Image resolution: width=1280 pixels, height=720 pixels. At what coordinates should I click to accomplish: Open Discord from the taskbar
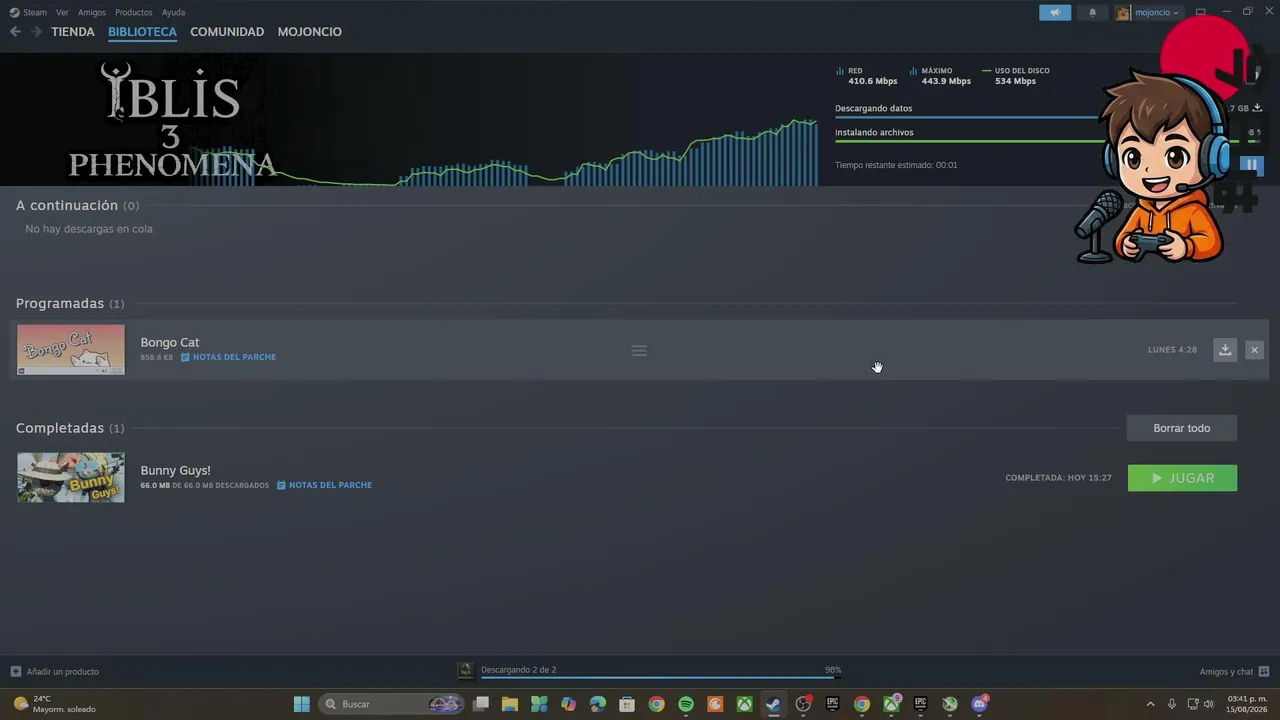point(980,704)
